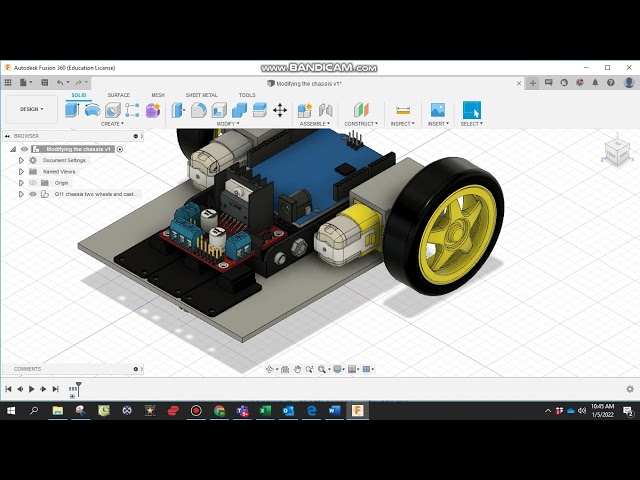Expand the Document Settings node
640x480 pixels.
click(21, 160)
